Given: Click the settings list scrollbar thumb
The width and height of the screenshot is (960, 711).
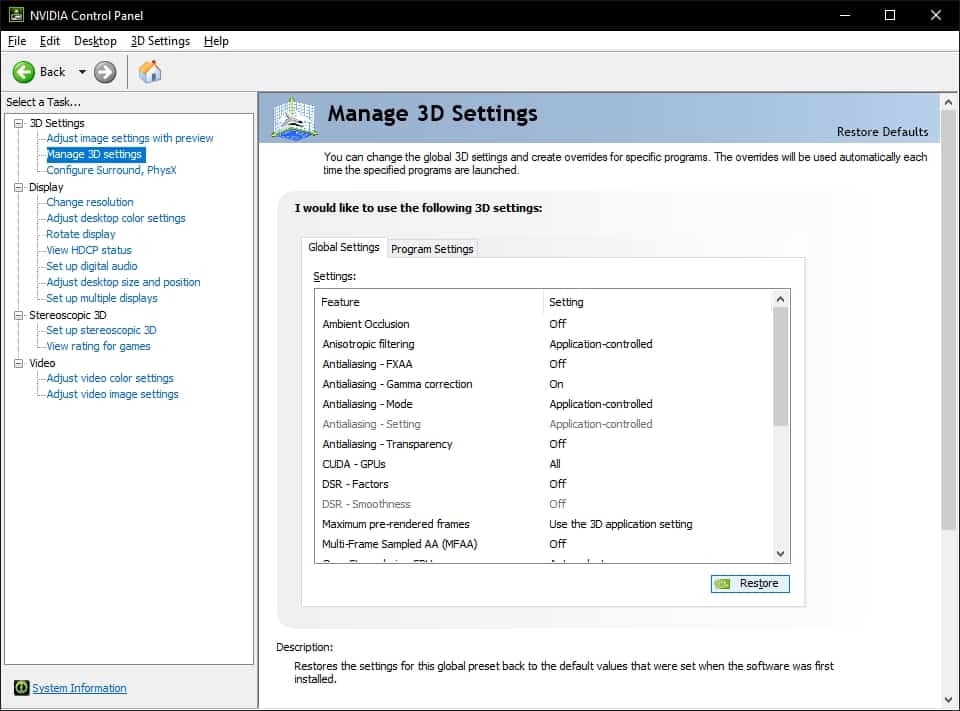Looking at the screenshot, I should [780, 366].
